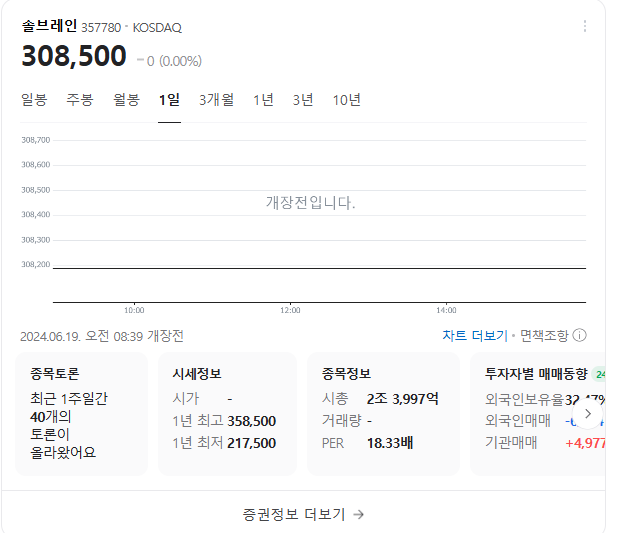Open the 투자자별 매매동향 card

[538, 414]
